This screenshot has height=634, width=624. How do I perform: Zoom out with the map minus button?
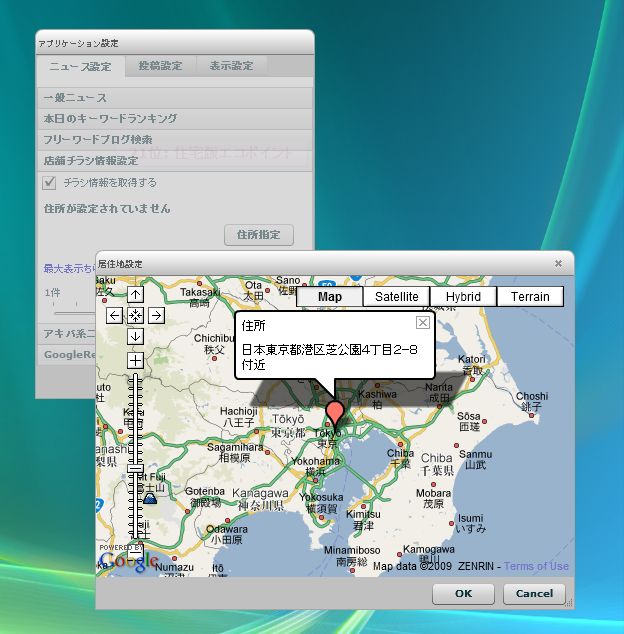click(135, 551)
